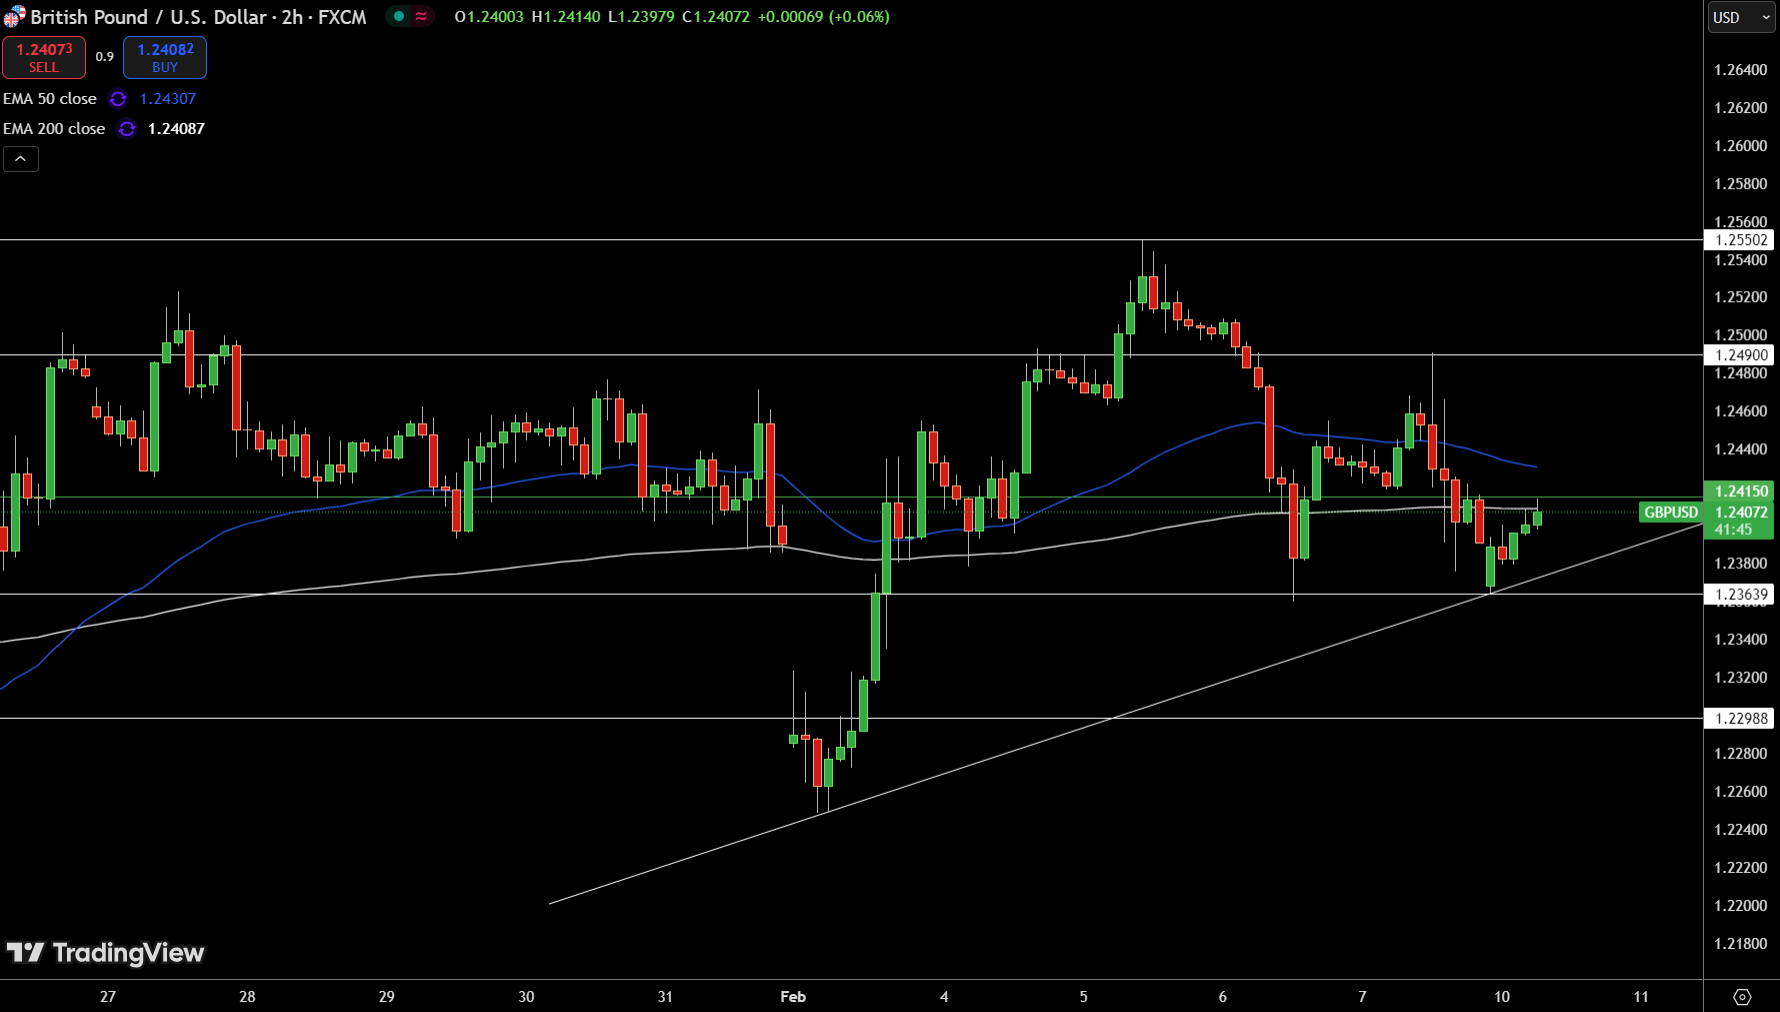
Task: Click the open value O1.24003
Action: tap(489, 17)
